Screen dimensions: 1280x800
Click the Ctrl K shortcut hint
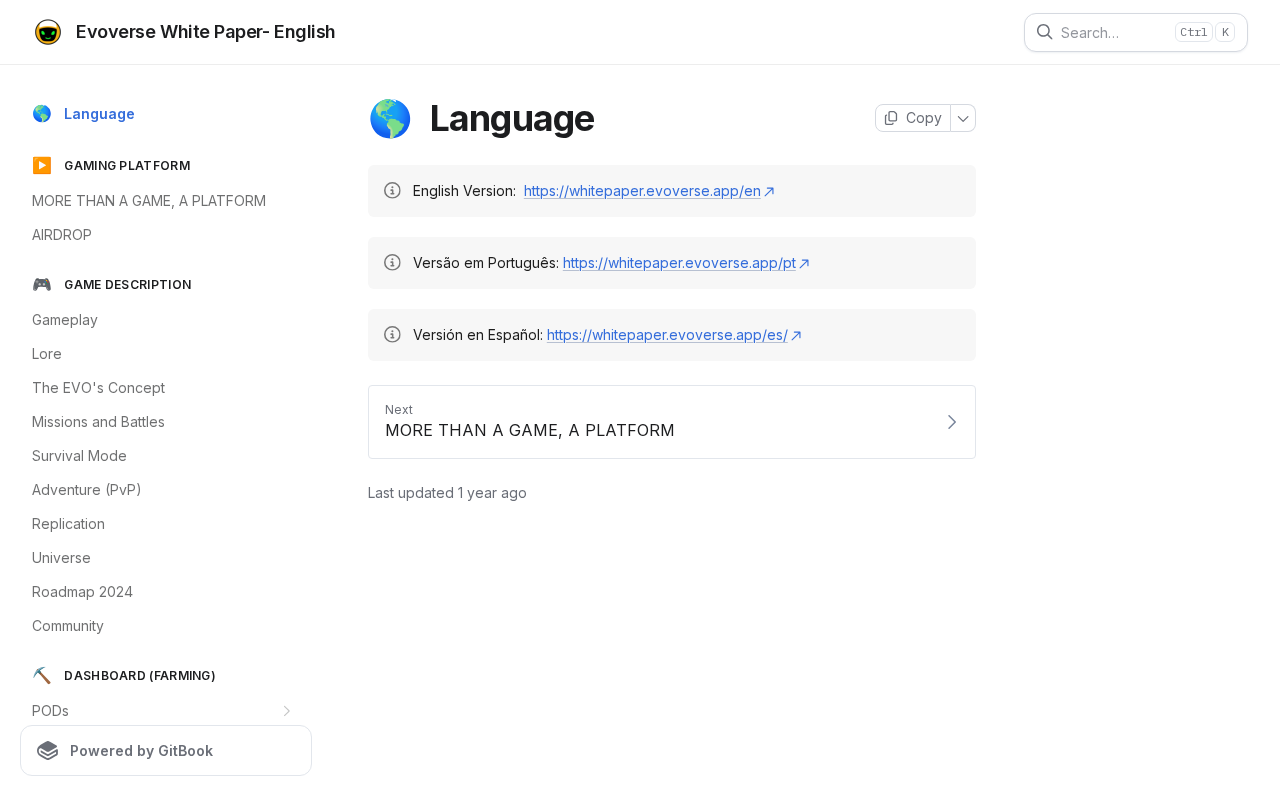coord(1204,32)
